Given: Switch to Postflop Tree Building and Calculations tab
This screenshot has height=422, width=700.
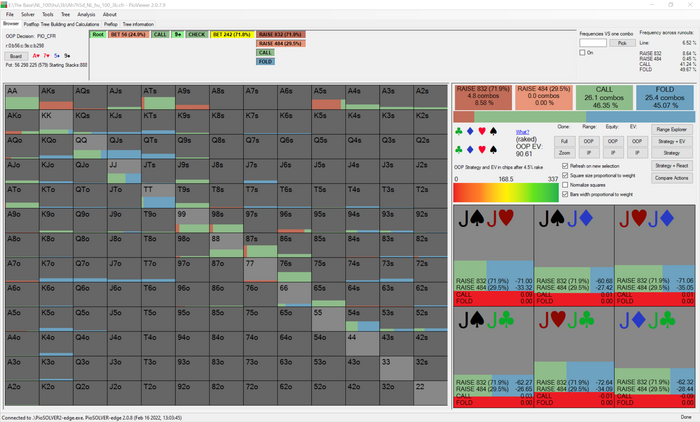Looking at the screenshot, I should (x=61, y=24).
